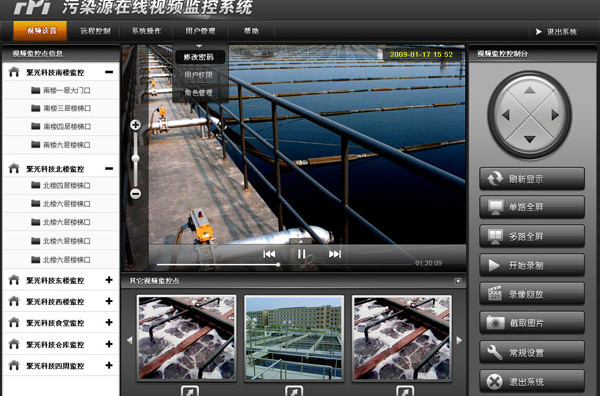Click the zoom-in plus icon on the video

coord(135,125)
